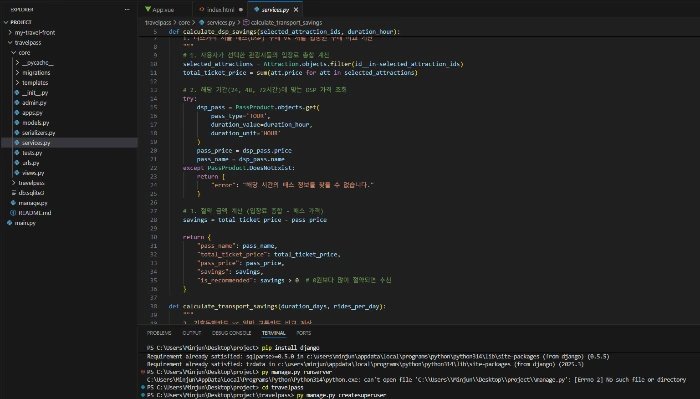This screenshot has height=399, width=700.
Task: Click the travelpass breadcrumb segment
Action: point(158,22)
